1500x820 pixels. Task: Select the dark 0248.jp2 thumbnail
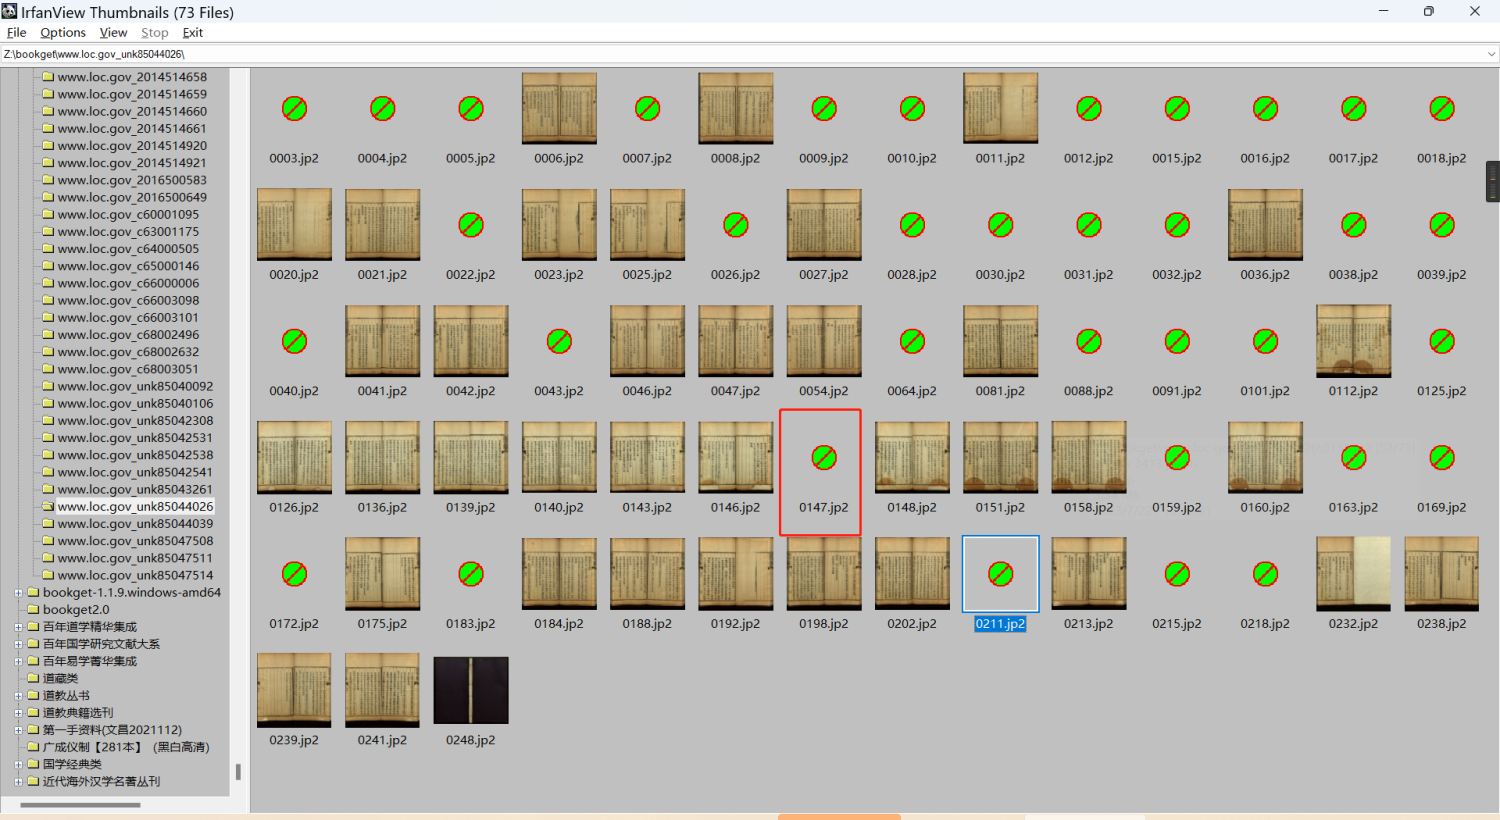click(x=471, y=690)
